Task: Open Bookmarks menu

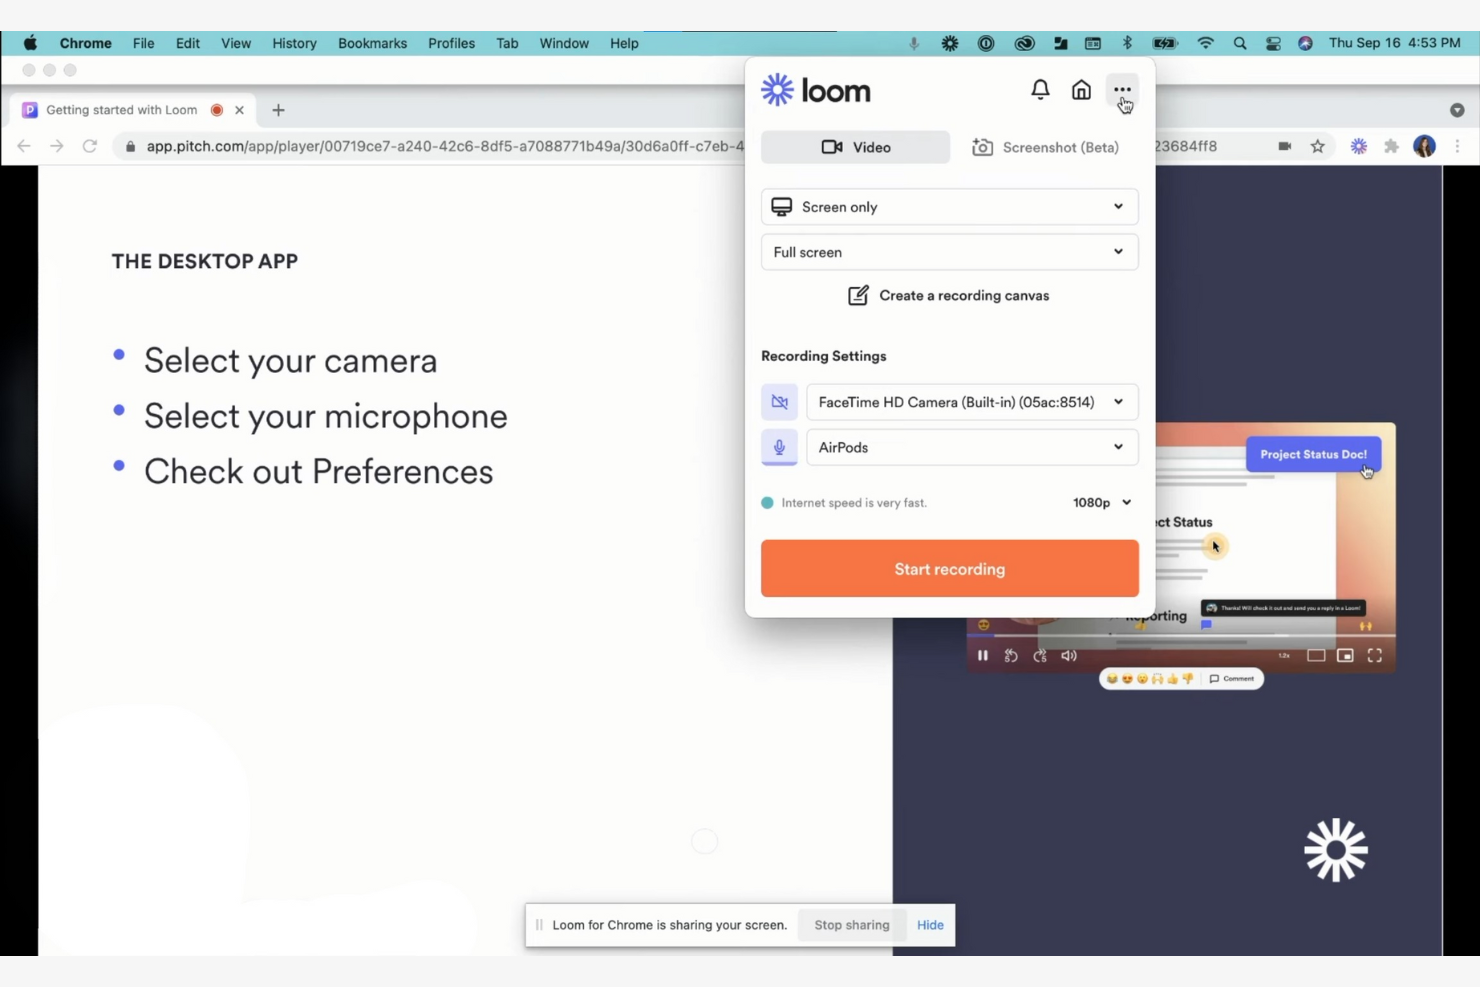Action: (x=372, y=43)
